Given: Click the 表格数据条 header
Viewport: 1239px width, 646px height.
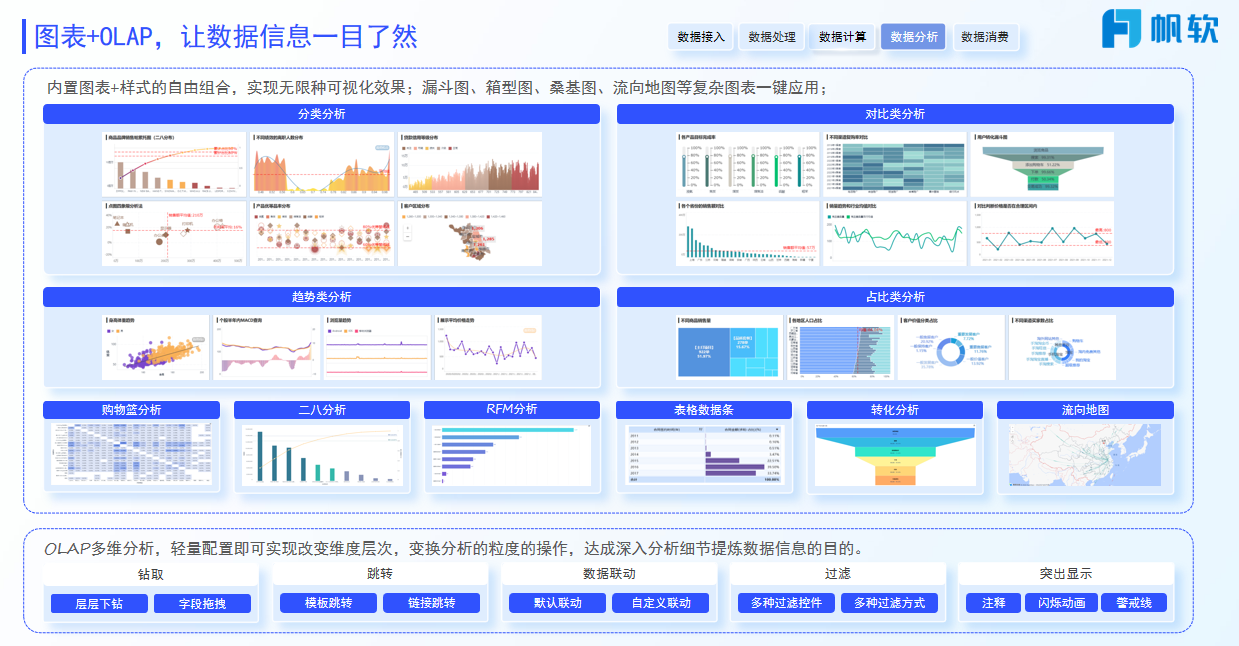Looking at the screenshot, I should [x=704, y=410].
